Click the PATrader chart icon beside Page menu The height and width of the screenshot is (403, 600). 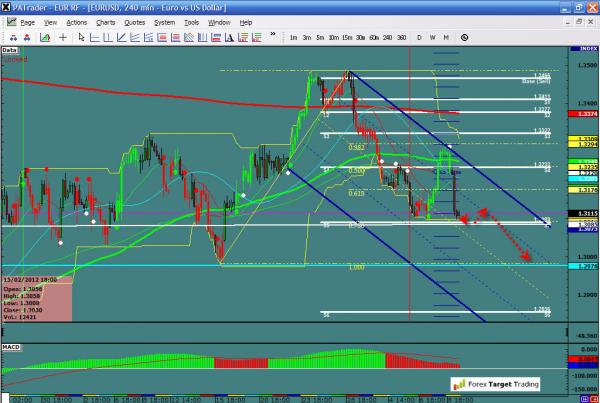(x=9, y=22)
